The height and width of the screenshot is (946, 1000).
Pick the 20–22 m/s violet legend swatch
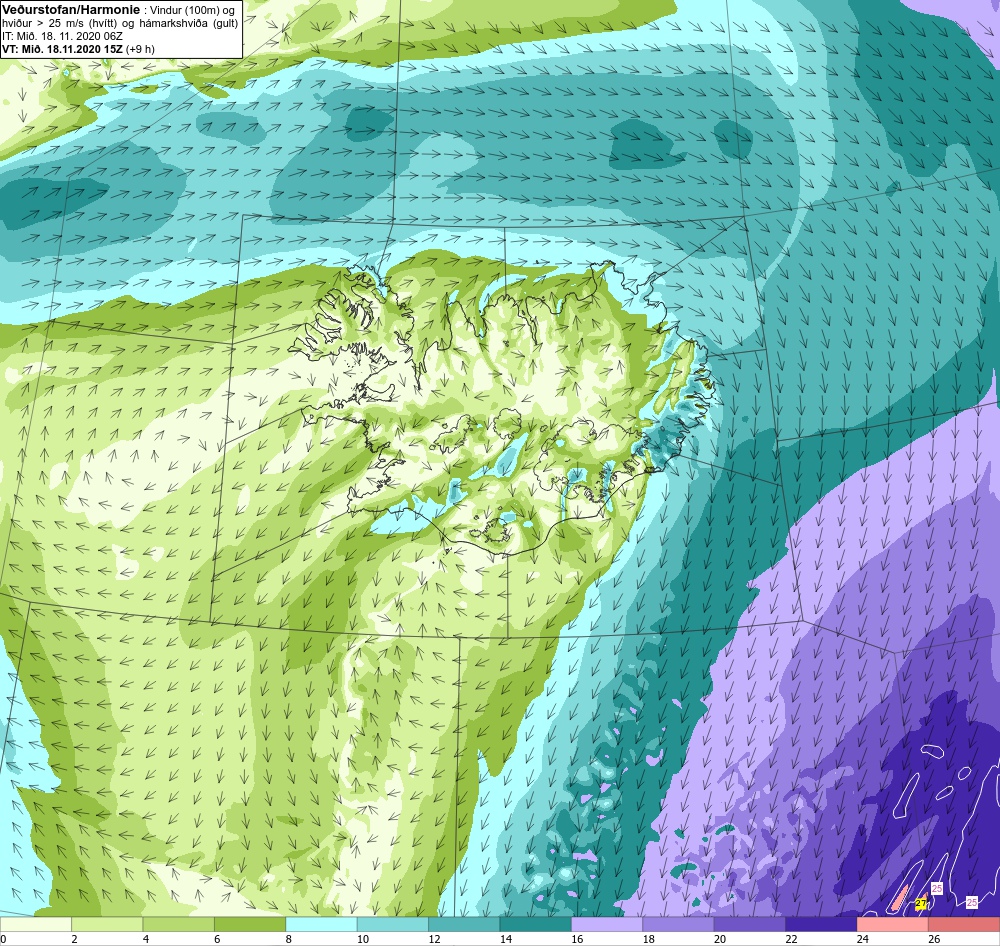750,925
